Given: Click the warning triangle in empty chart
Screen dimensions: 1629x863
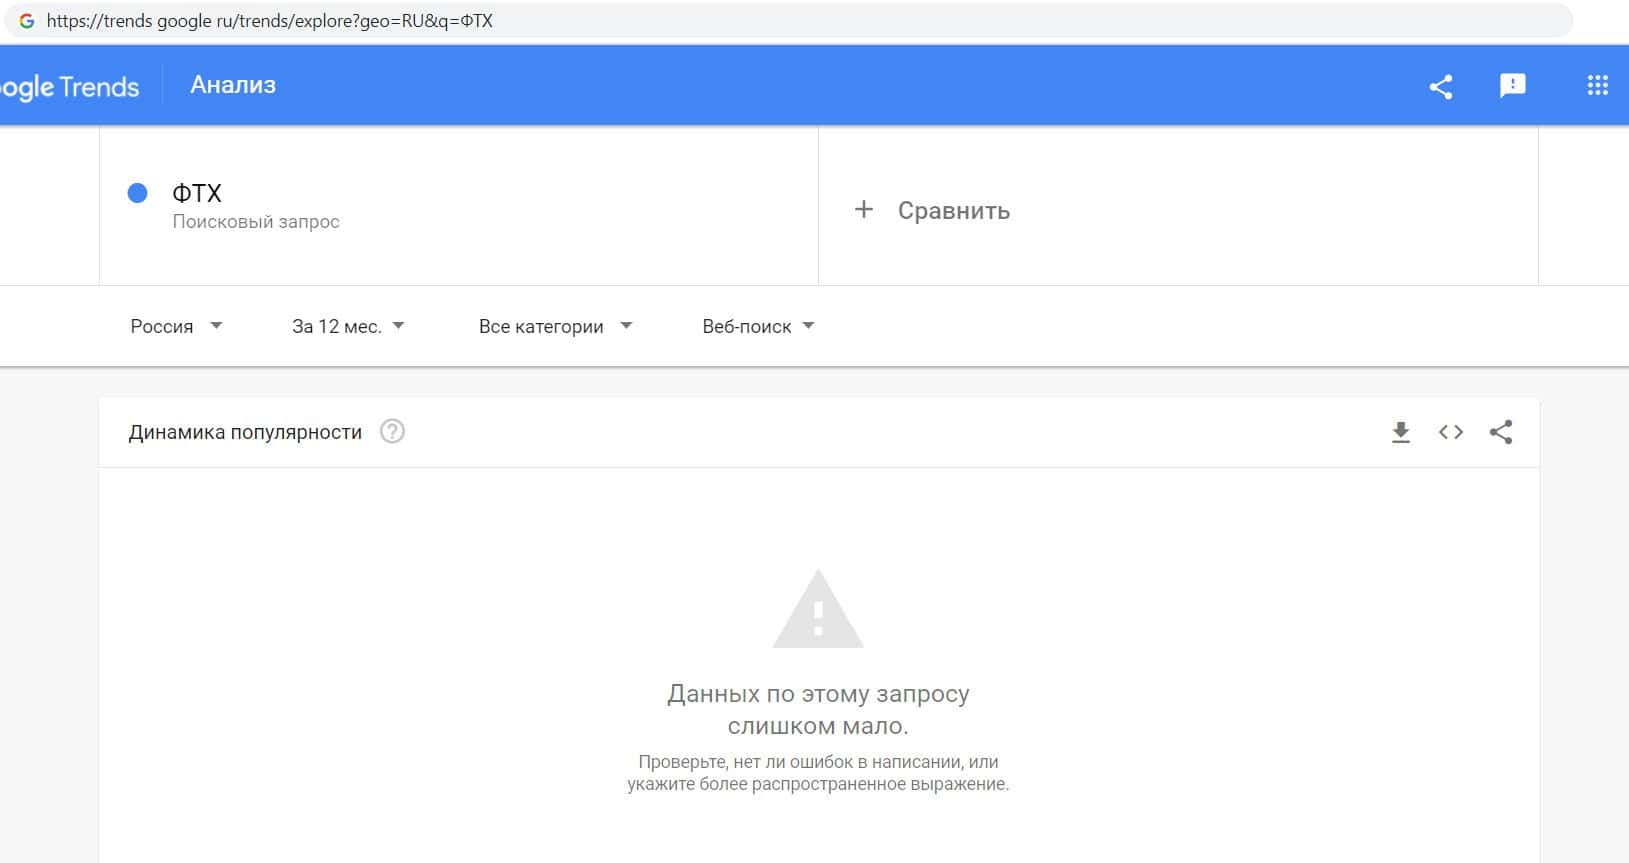Looking at the screenshot, I should pos(818,609).
